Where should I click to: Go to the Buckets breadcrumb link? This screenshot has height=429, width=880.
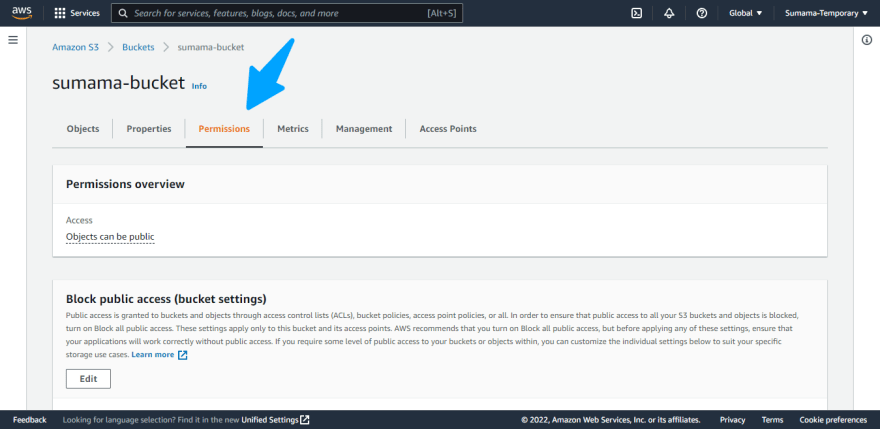point(138,47)
